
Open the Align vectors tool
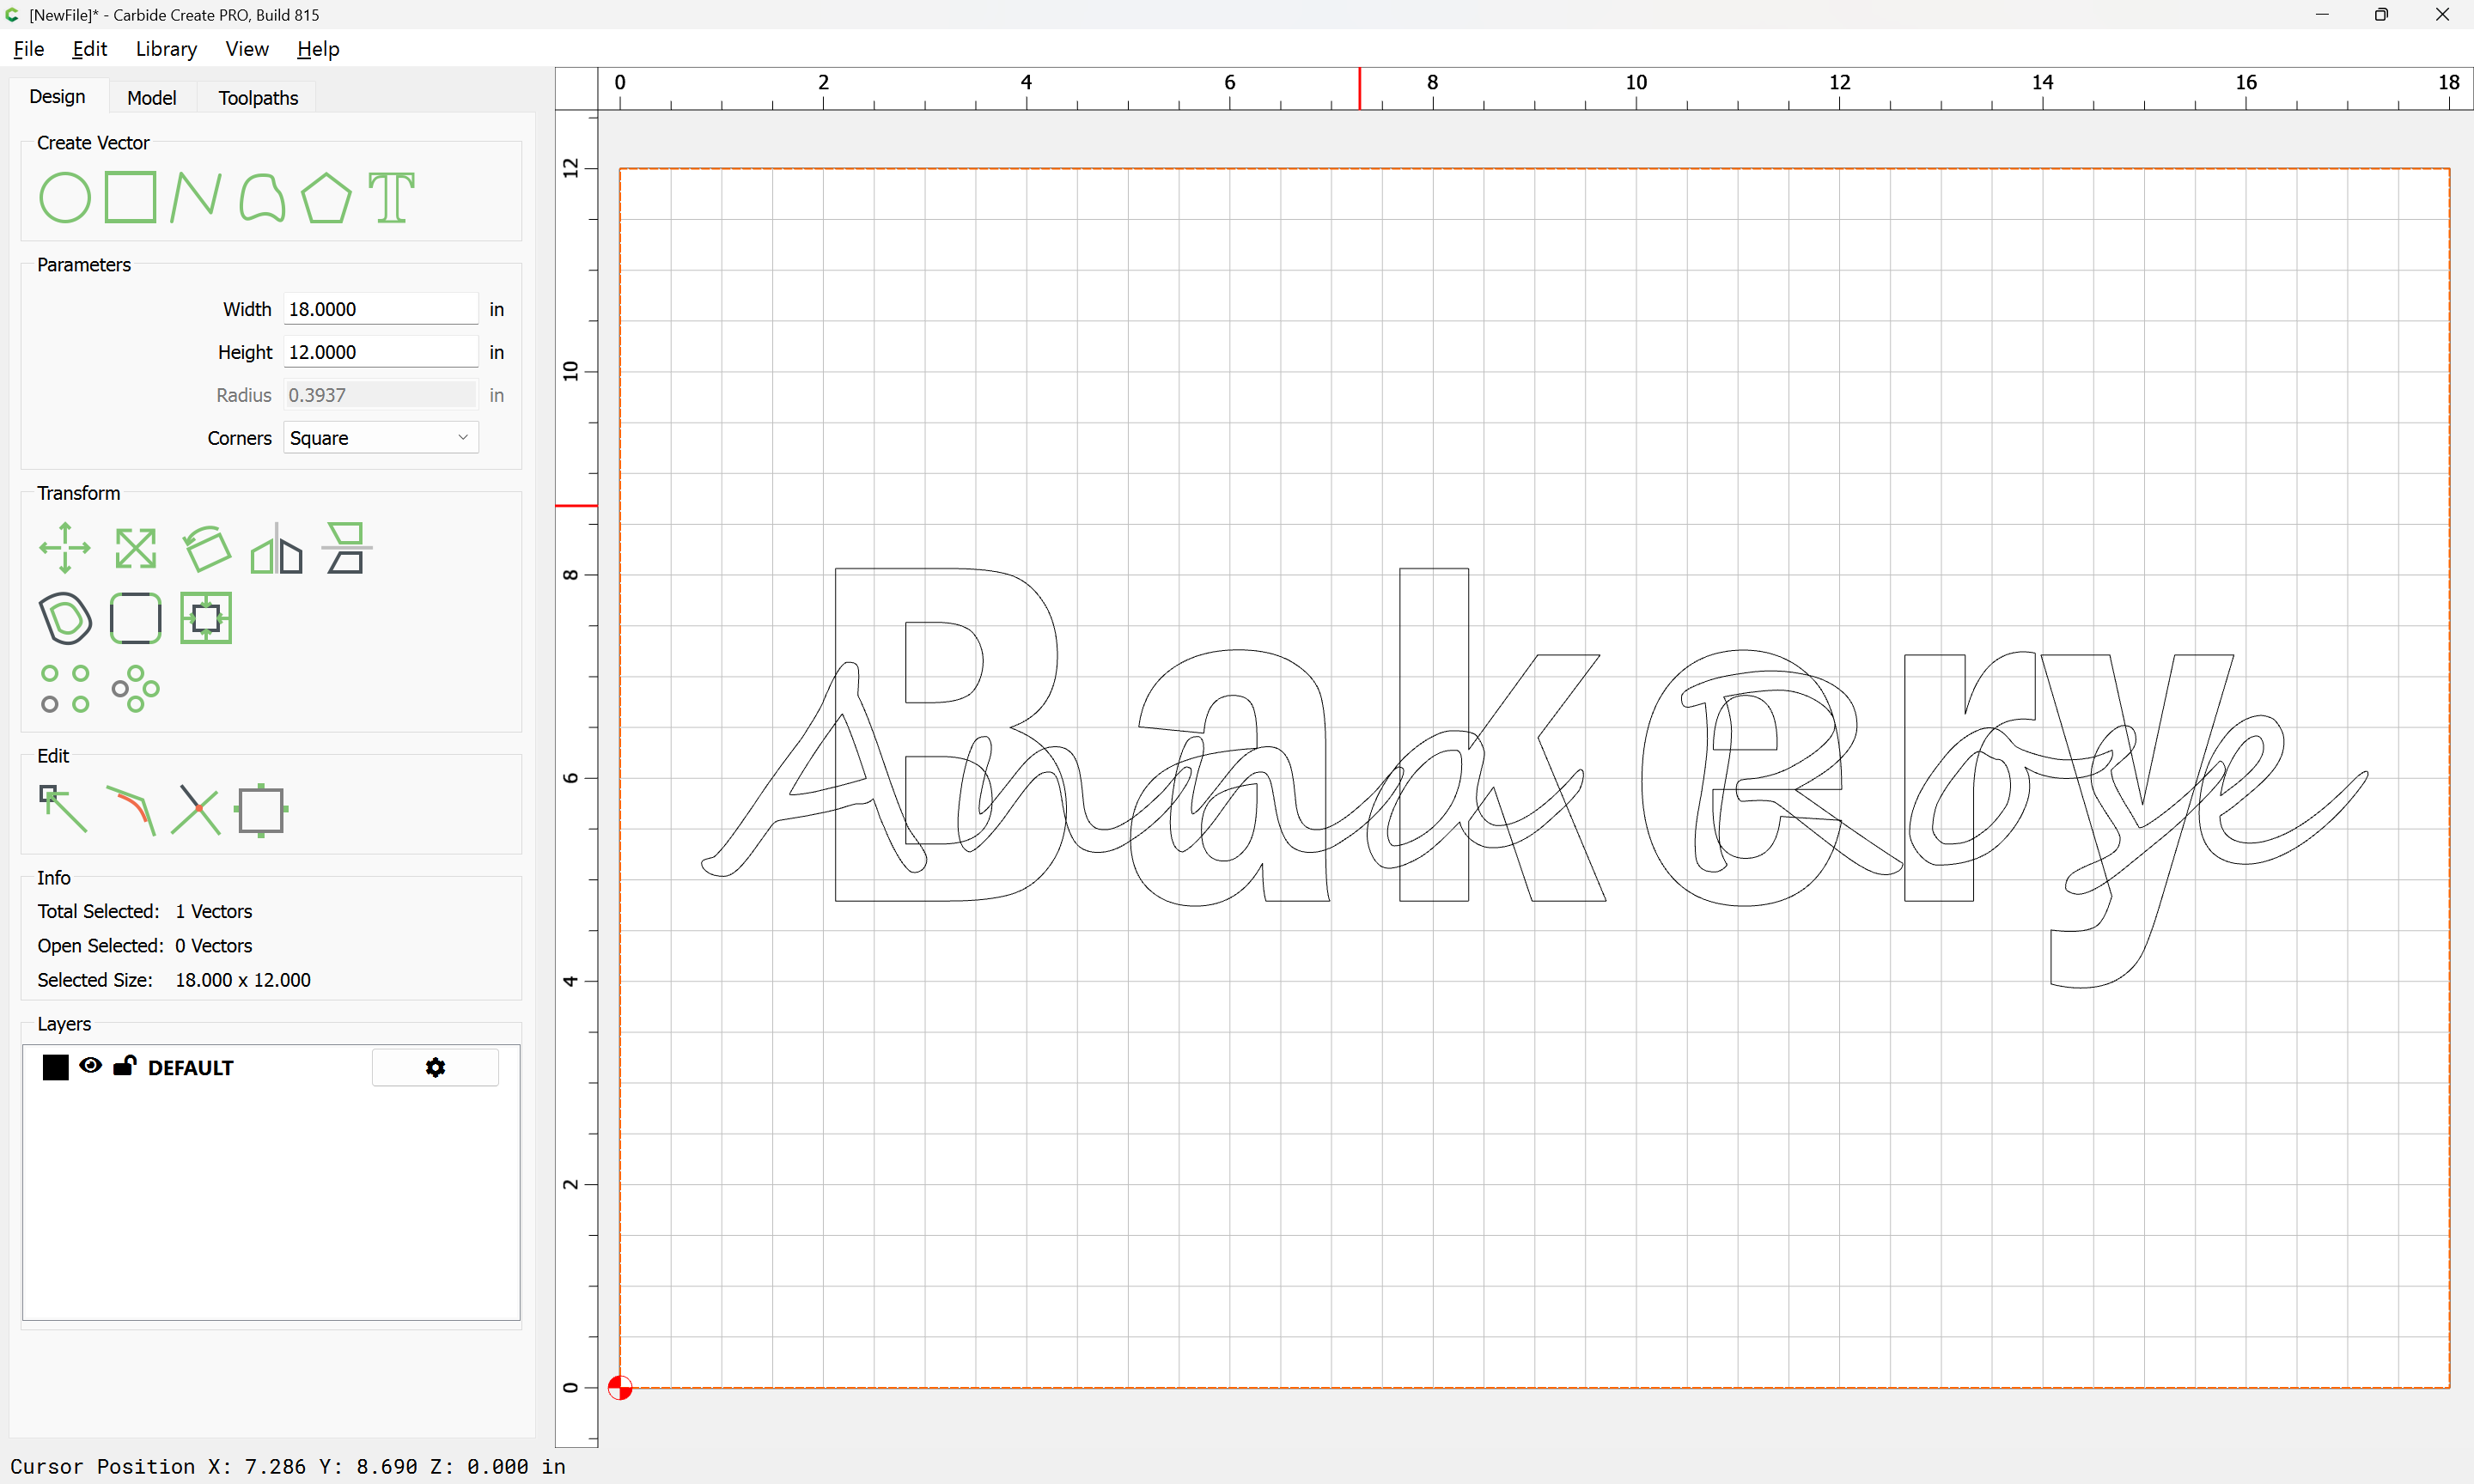click(346, 548)
